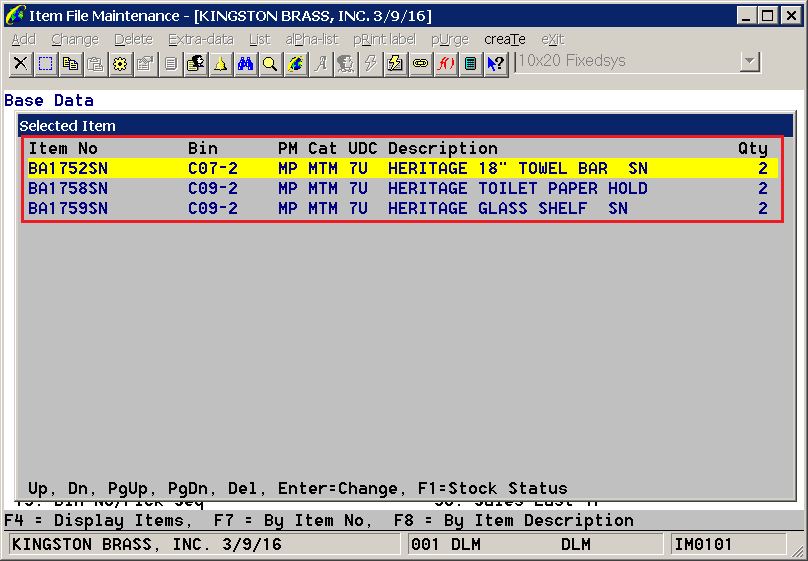Open the calculator icon
Screen dimensions: 808x561
tap(470, 63)
